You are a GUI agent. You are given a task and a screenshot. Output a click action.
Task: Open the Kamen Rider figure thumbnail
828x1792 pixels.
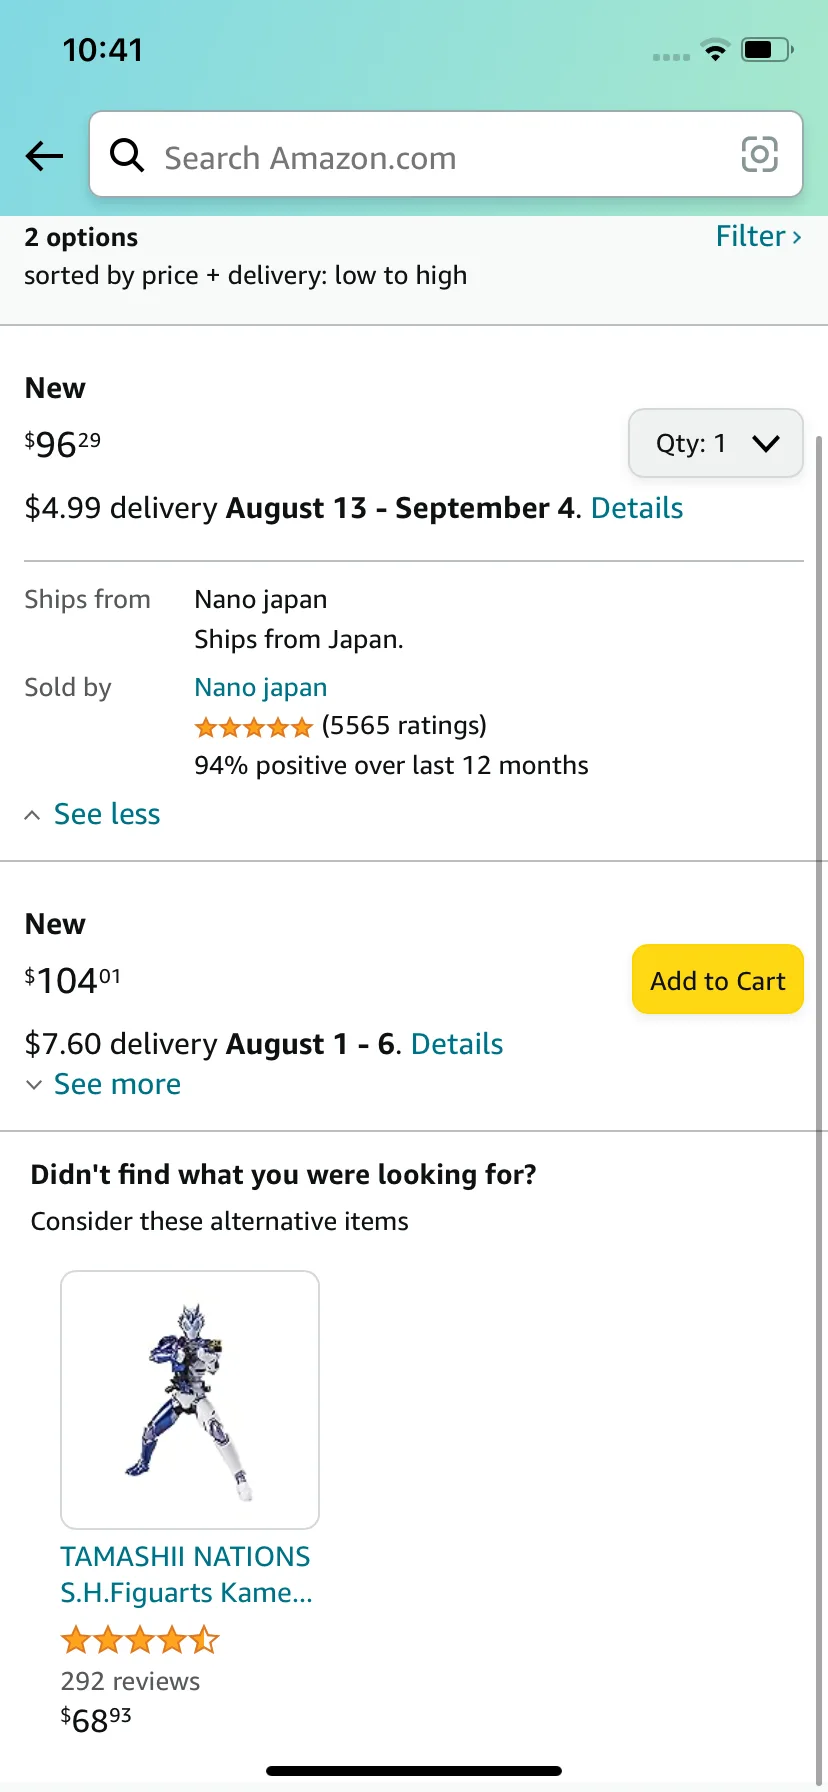point(190,1399)
